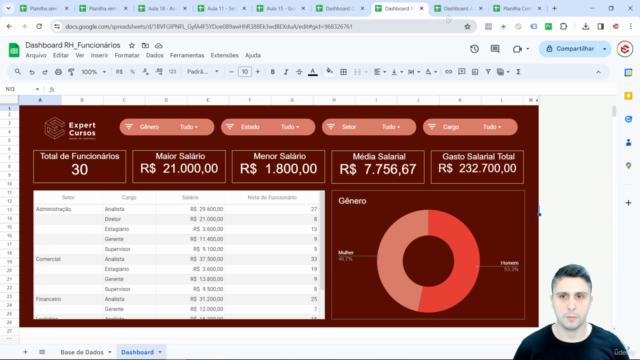Bookmark this page with star icon
The height and width of the screenshot is (360, 640).
[x=467, y=27]
